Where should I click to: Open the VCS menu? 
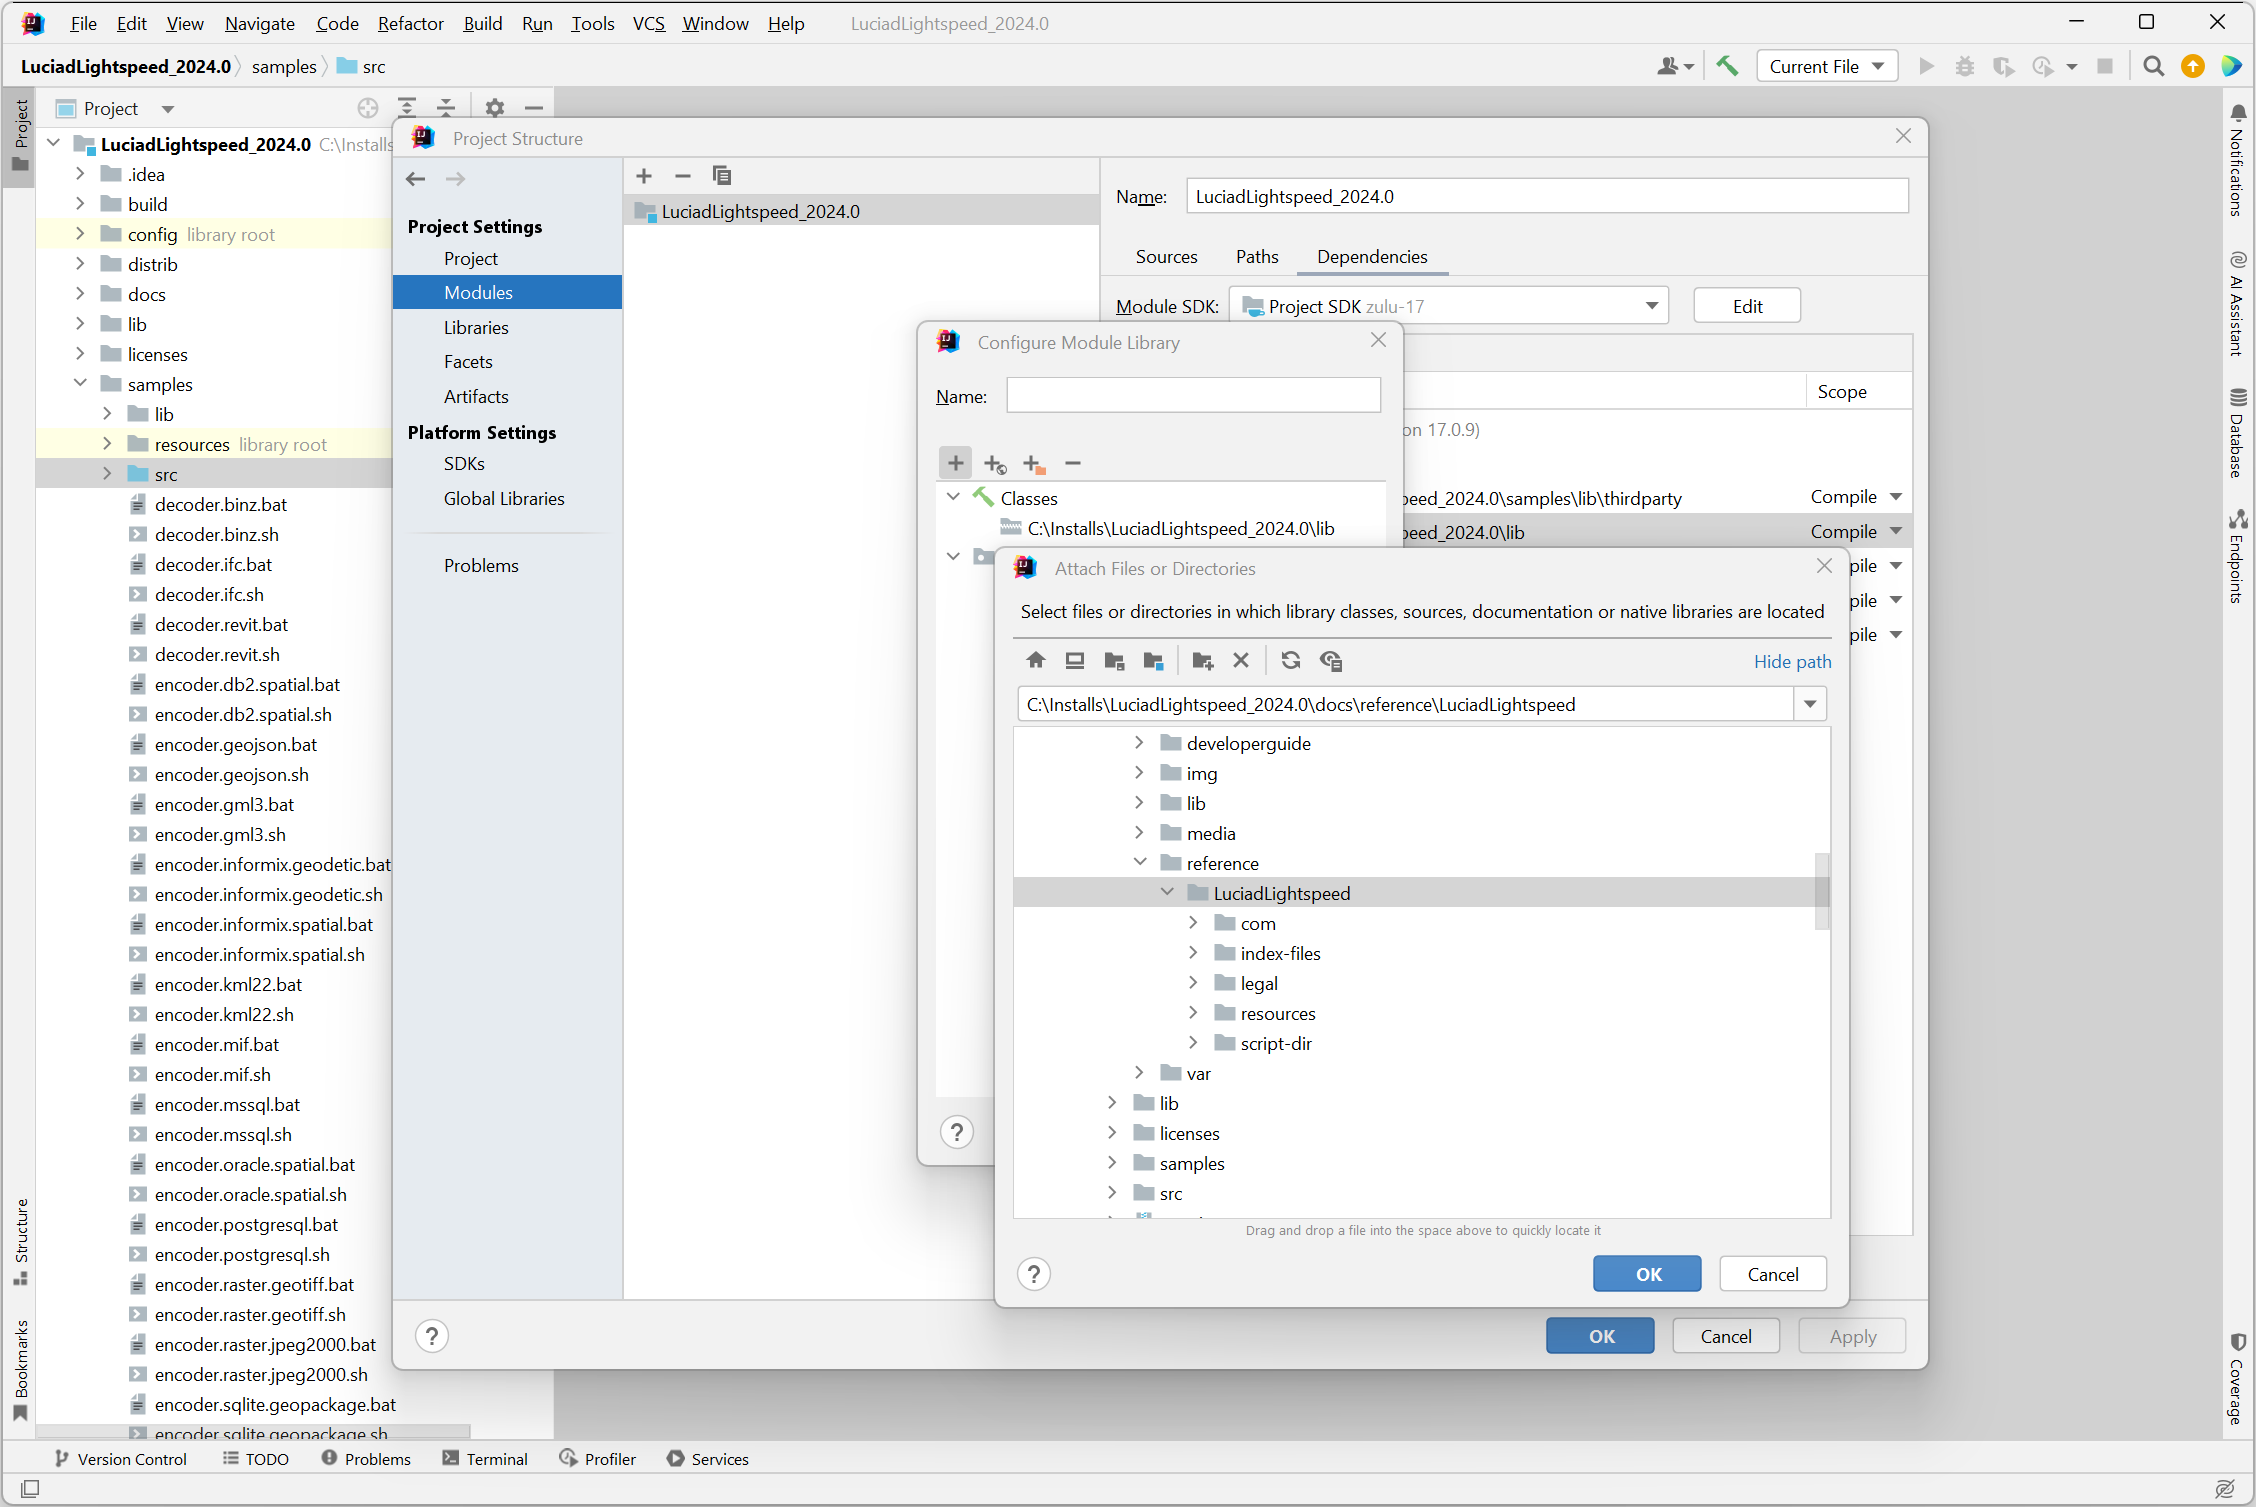pyautogui.click(x=649, y=23)
